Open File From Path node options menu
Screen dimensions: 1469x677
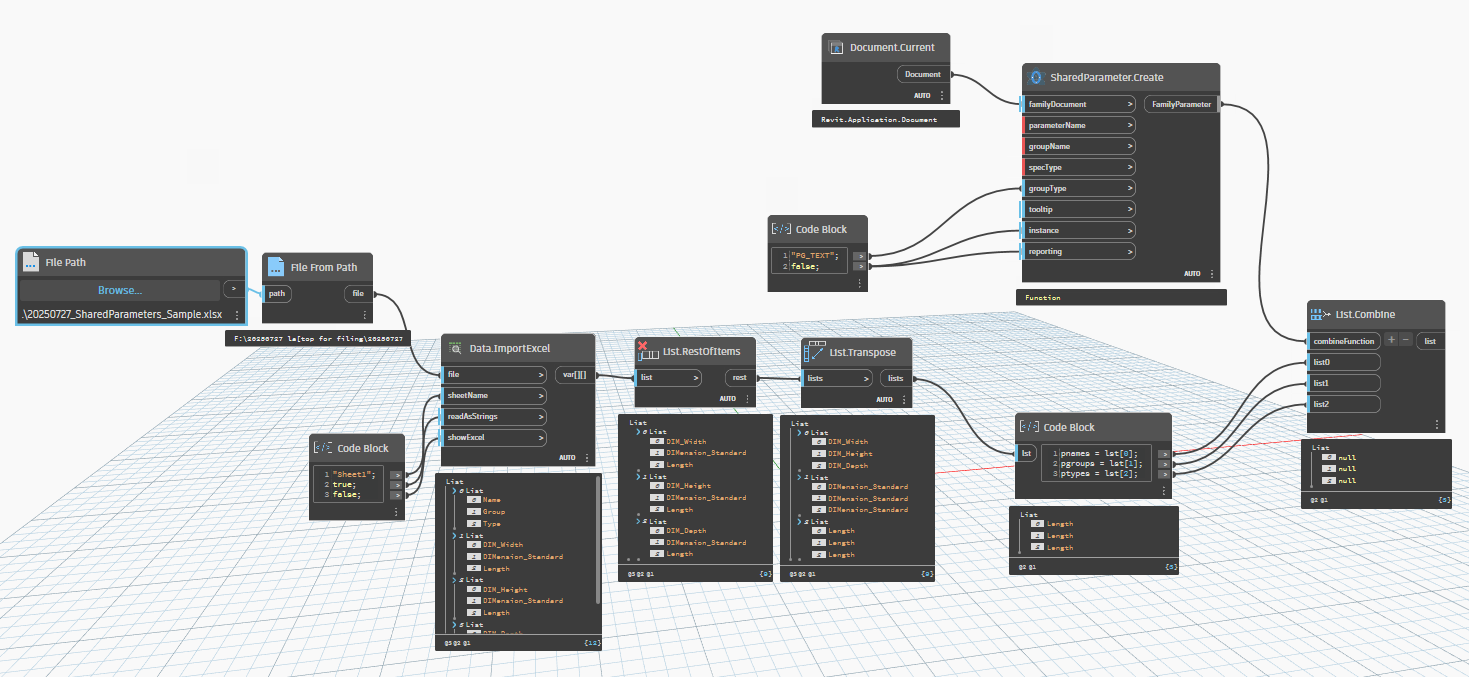click(364, 315)
